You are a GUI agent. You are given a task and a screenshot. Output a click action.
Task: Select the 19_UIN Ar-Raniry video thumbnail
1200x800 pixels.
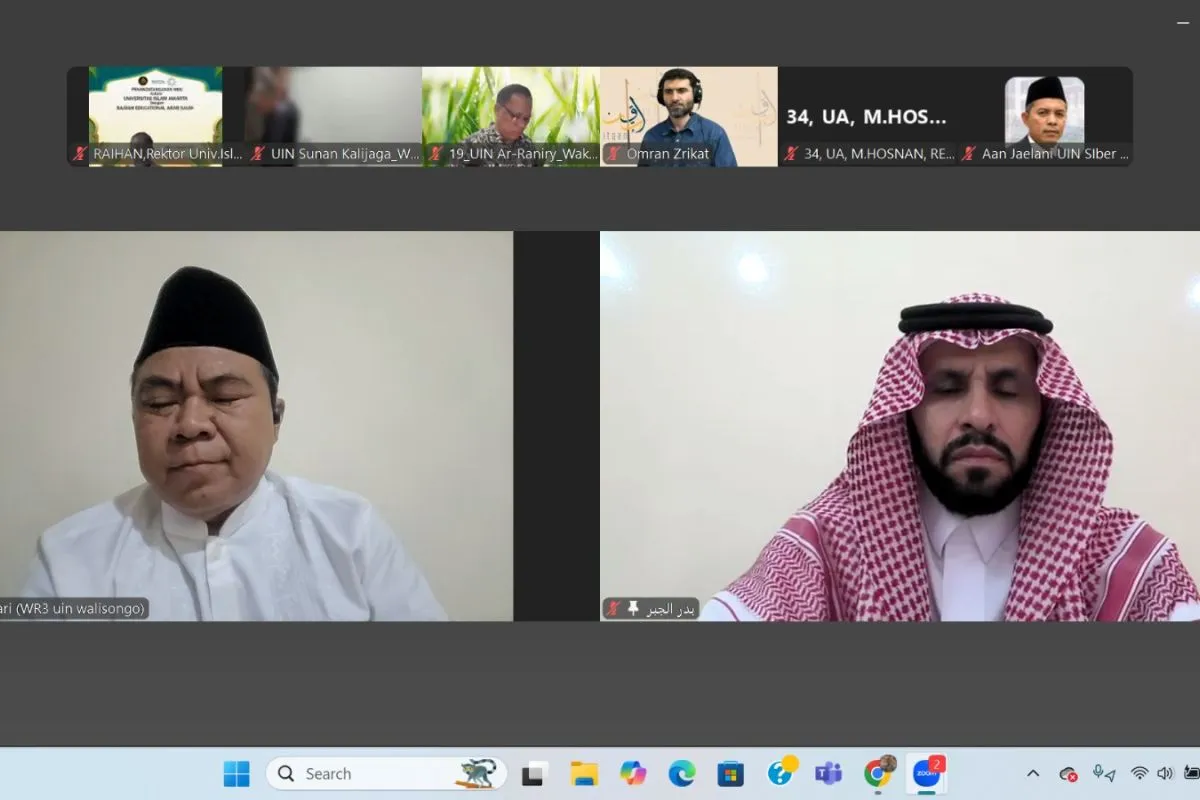510,115
